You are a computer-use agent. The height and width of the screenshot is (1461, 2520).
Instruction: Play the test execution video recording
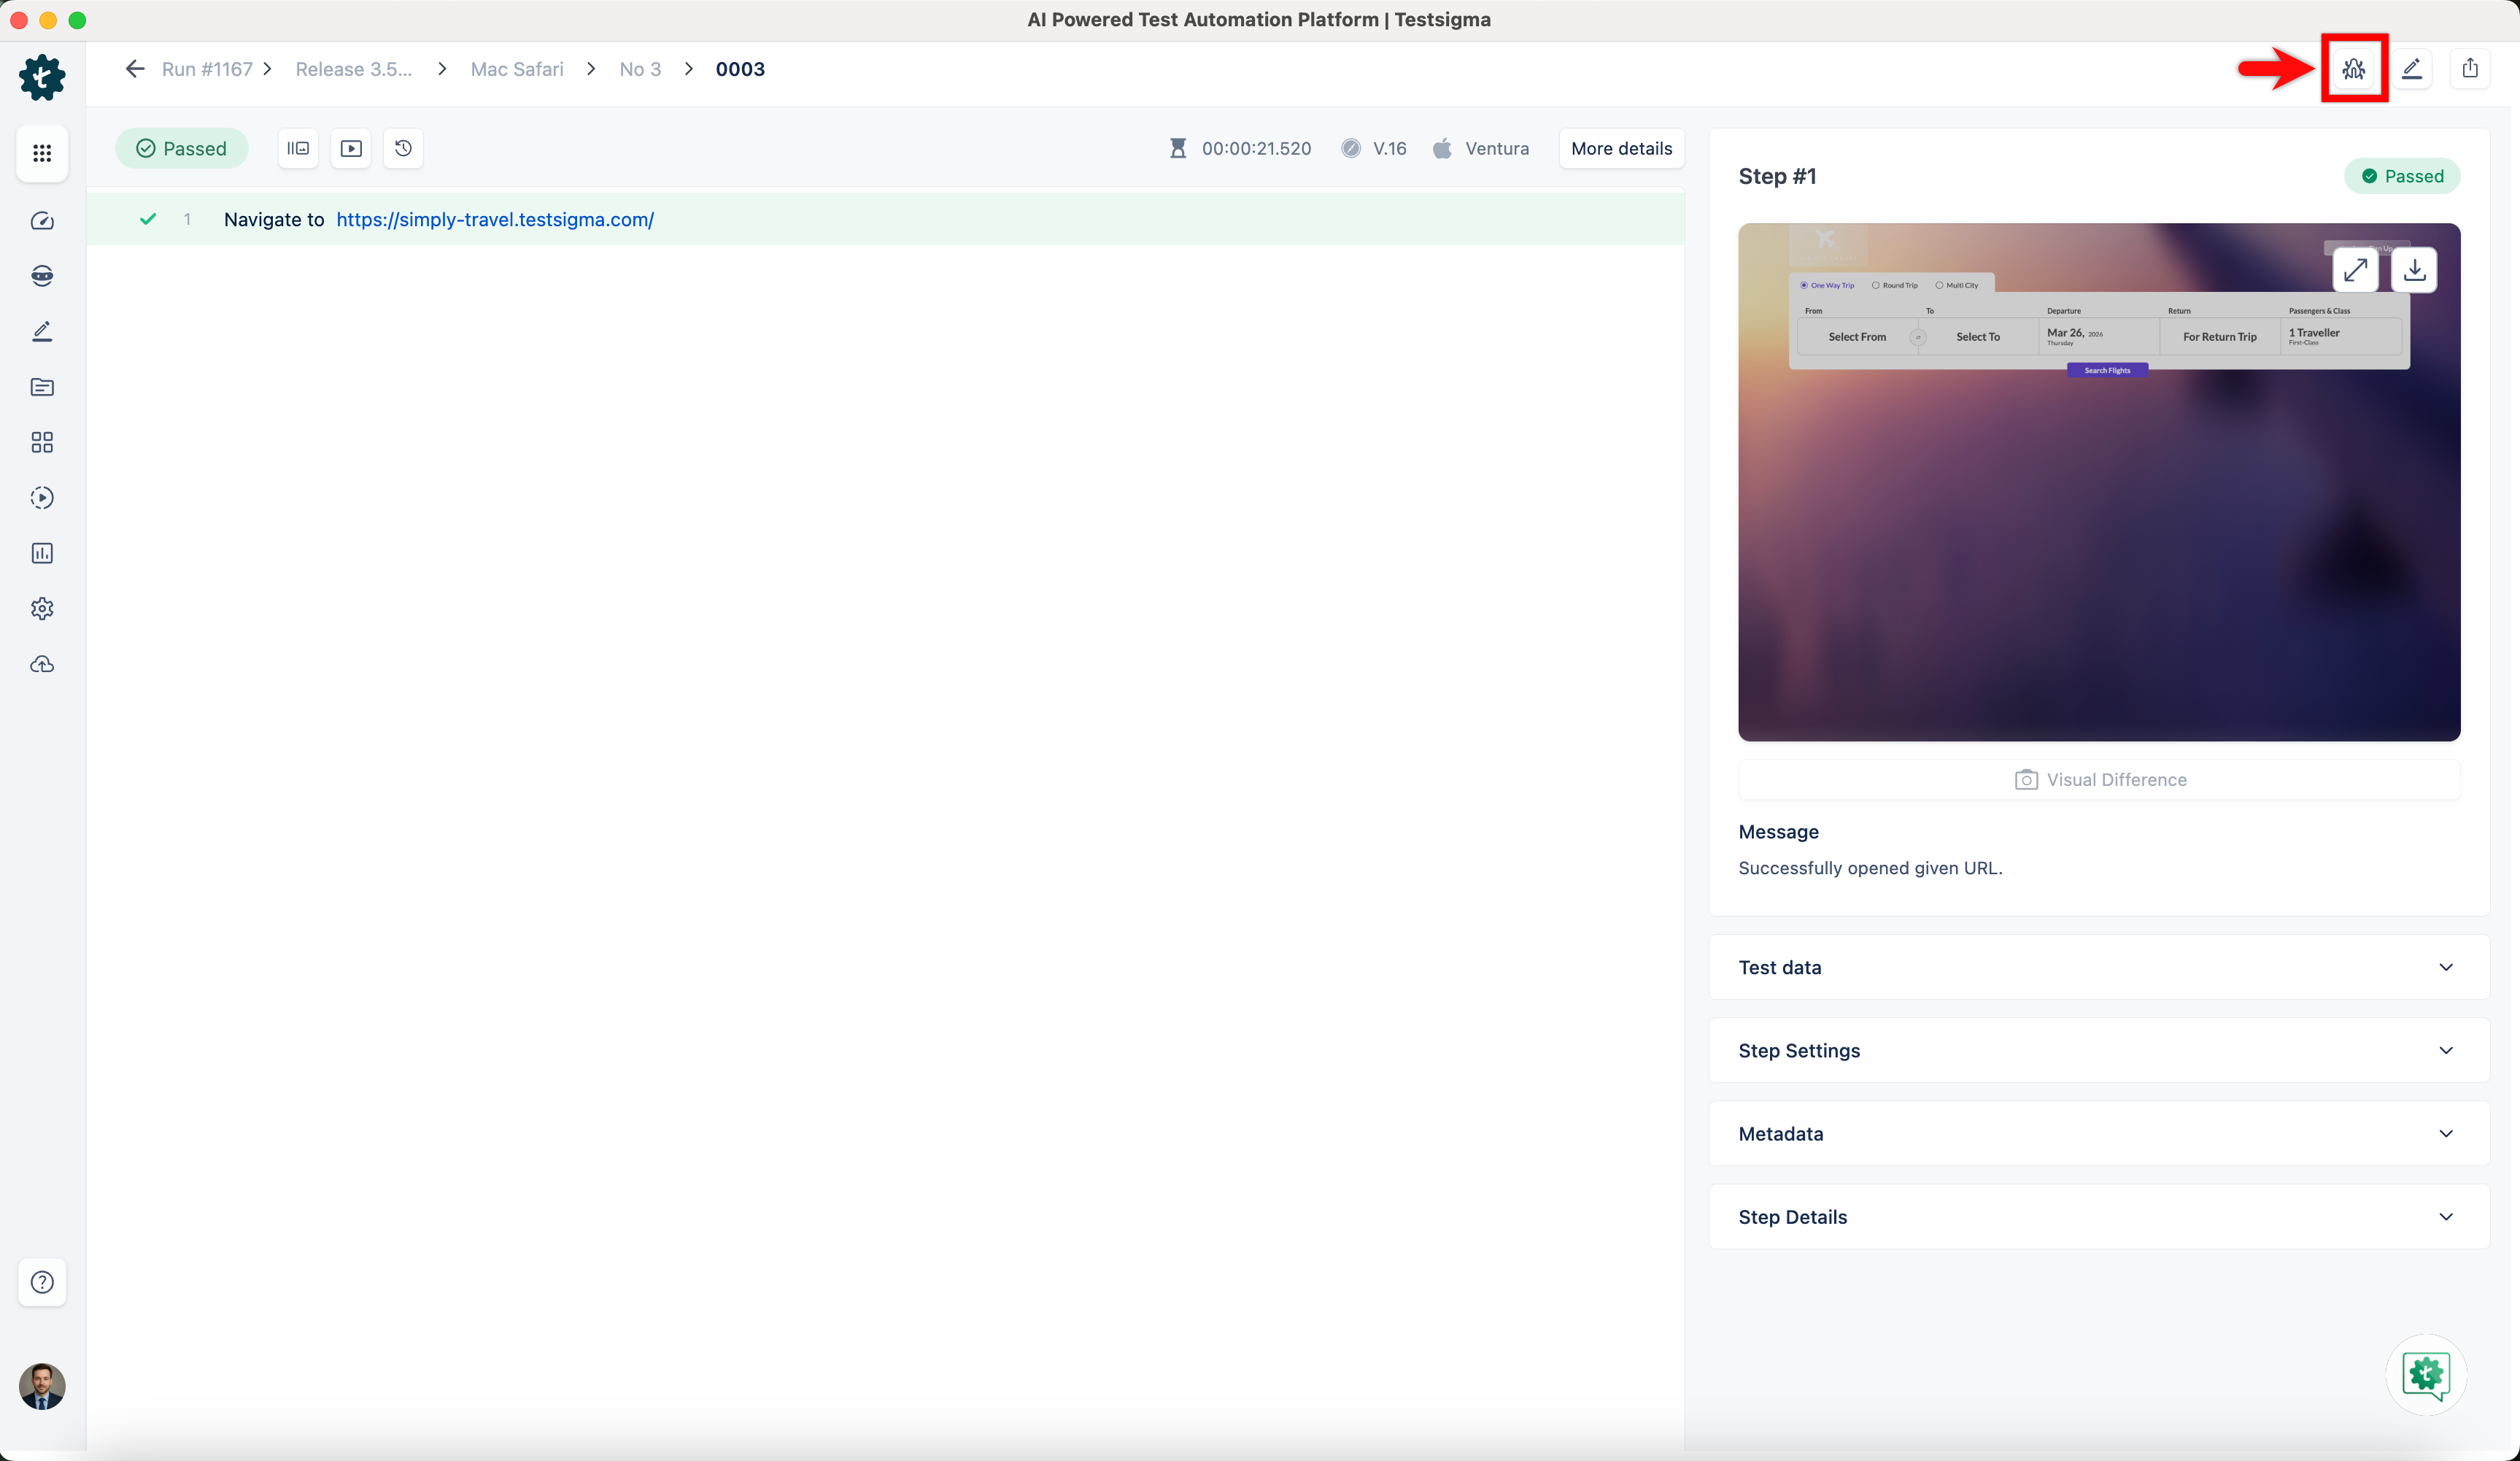coord(351,148)
